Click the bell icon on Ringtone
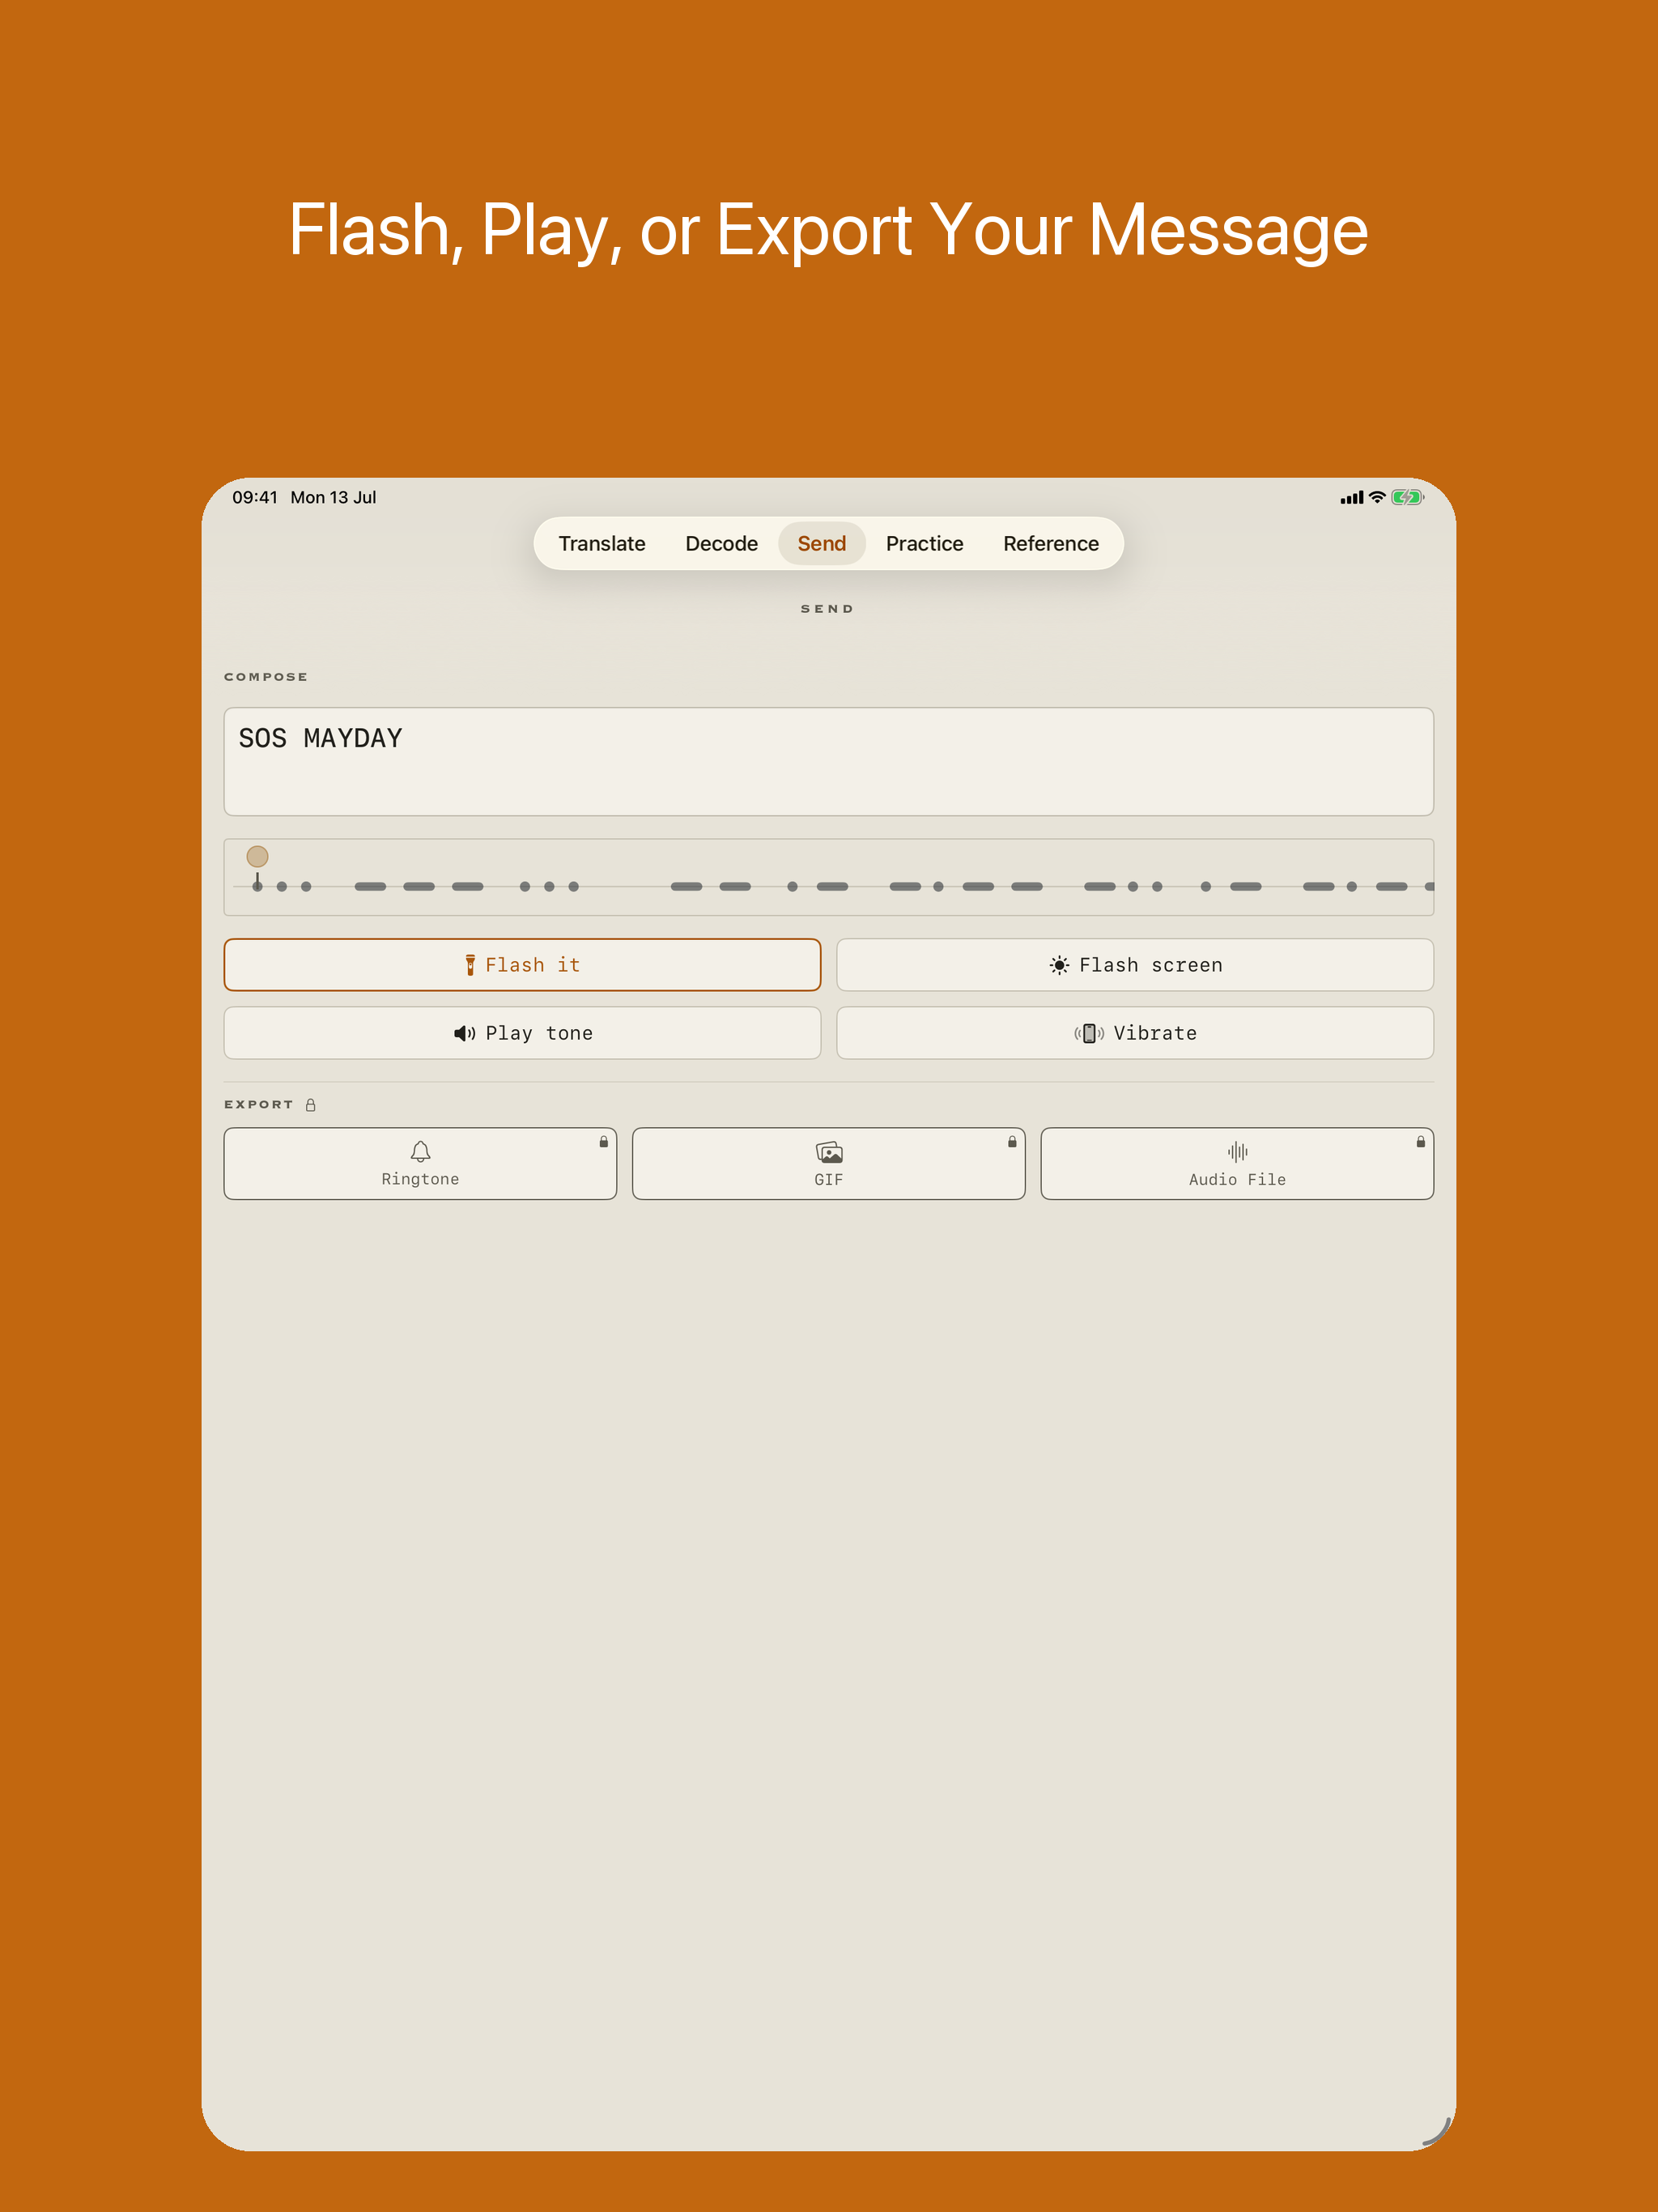This screenshot has width=1658, height=2212. point(420,1151)
